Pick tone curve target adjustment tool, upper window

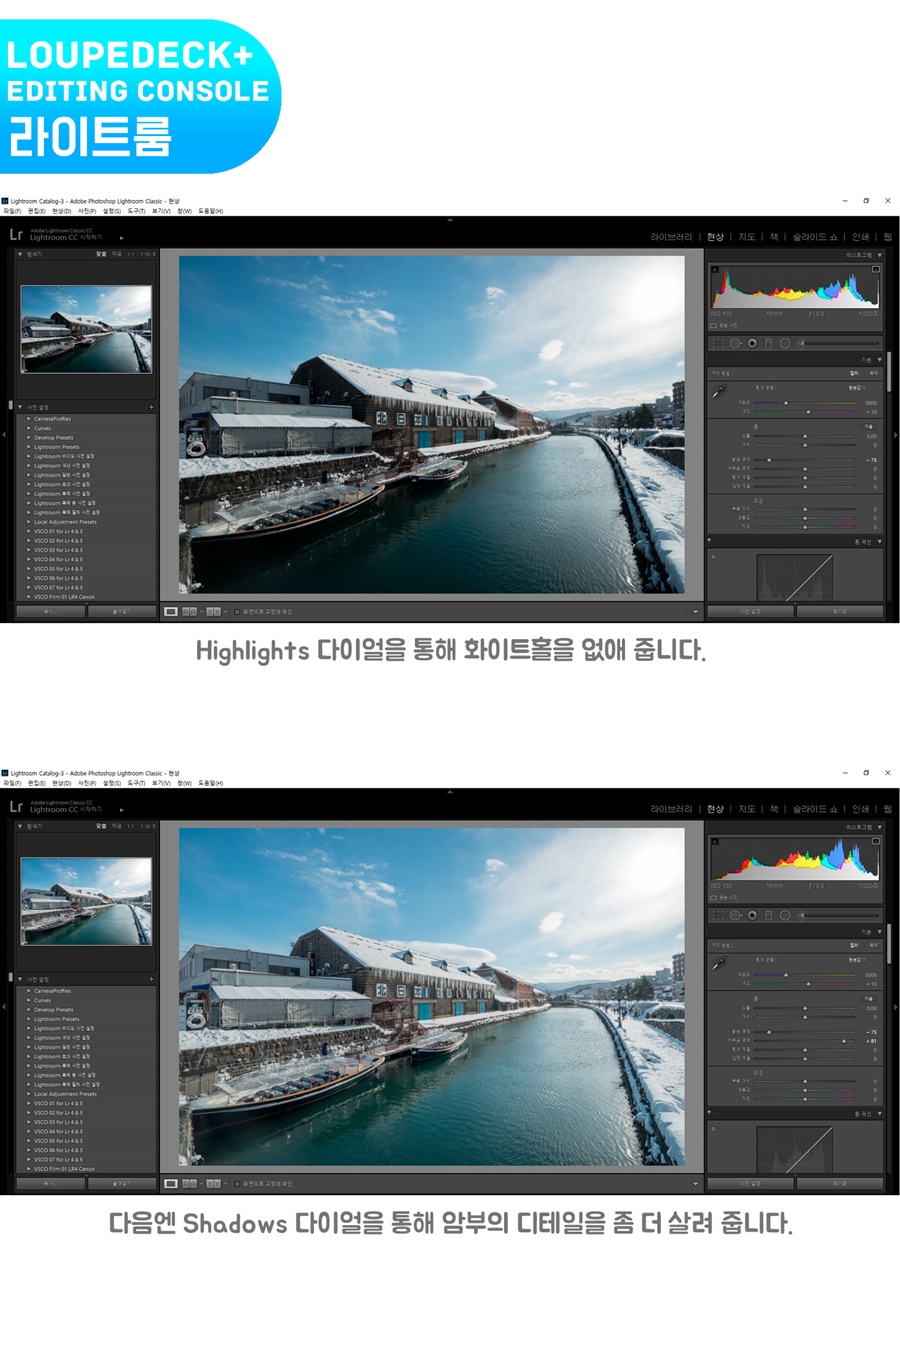(x=713, y=557)
